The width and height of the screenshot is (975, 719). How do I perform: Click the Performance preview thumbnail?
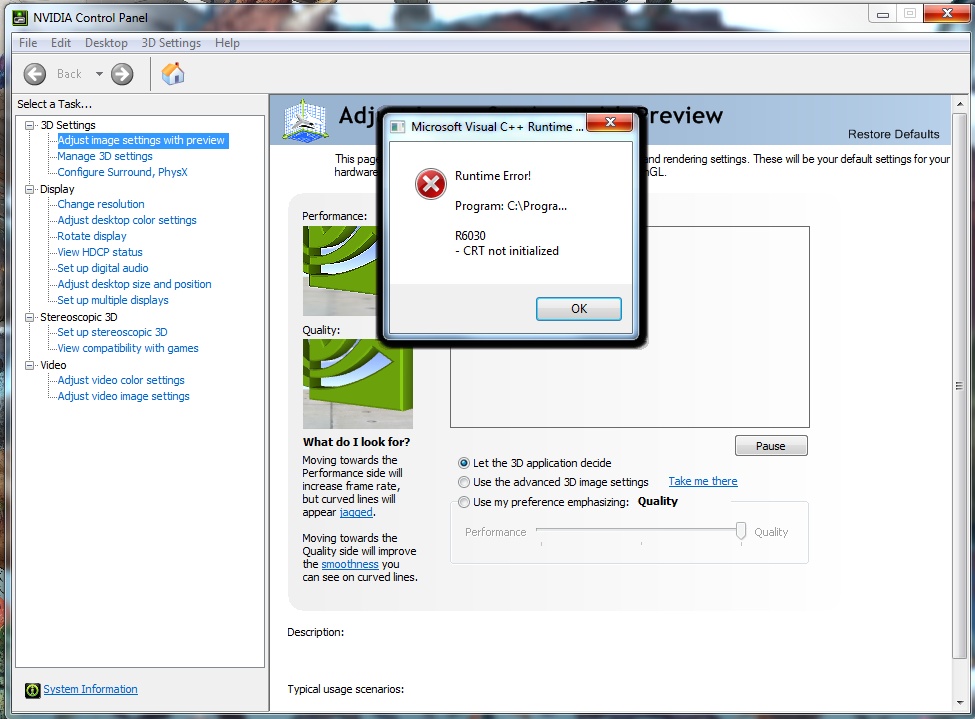(340, 271)
